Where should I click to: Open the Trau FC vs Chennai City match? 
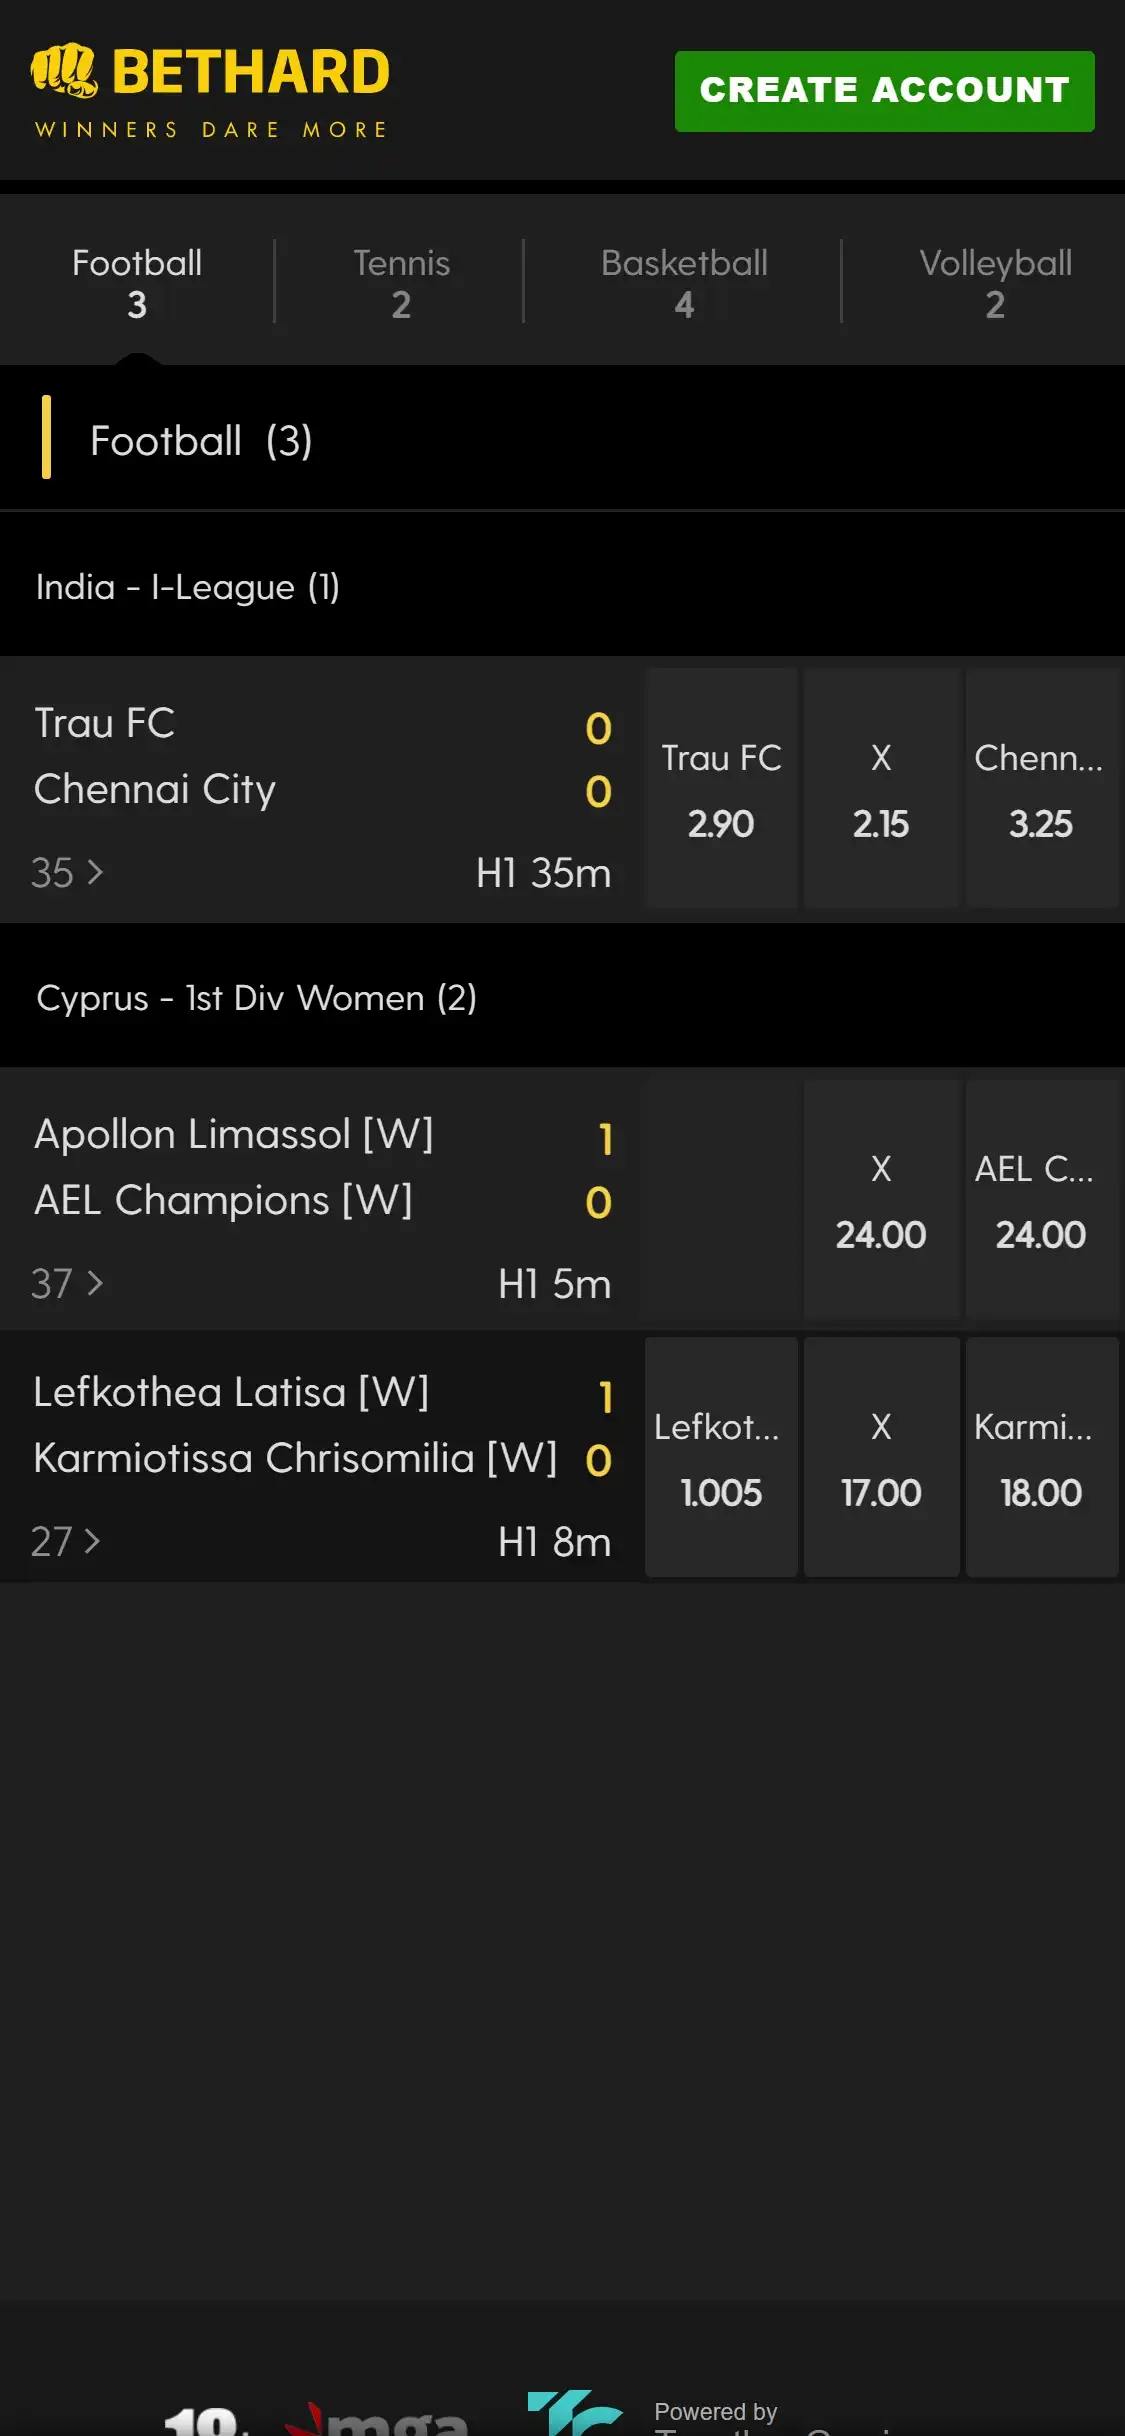click(300, 757)
